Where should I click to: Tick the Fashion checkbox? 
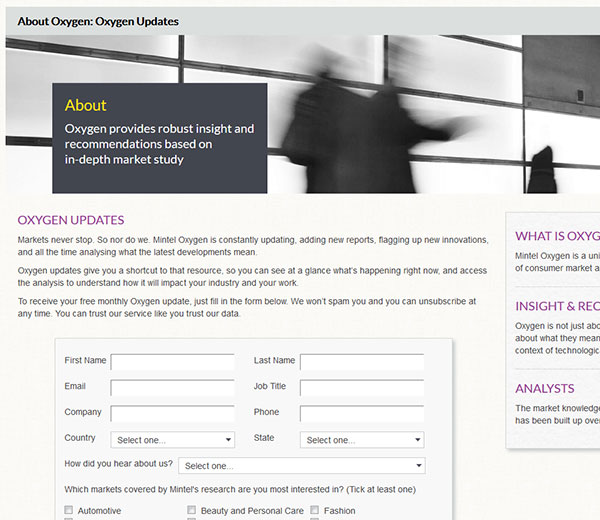click(315, 510)
